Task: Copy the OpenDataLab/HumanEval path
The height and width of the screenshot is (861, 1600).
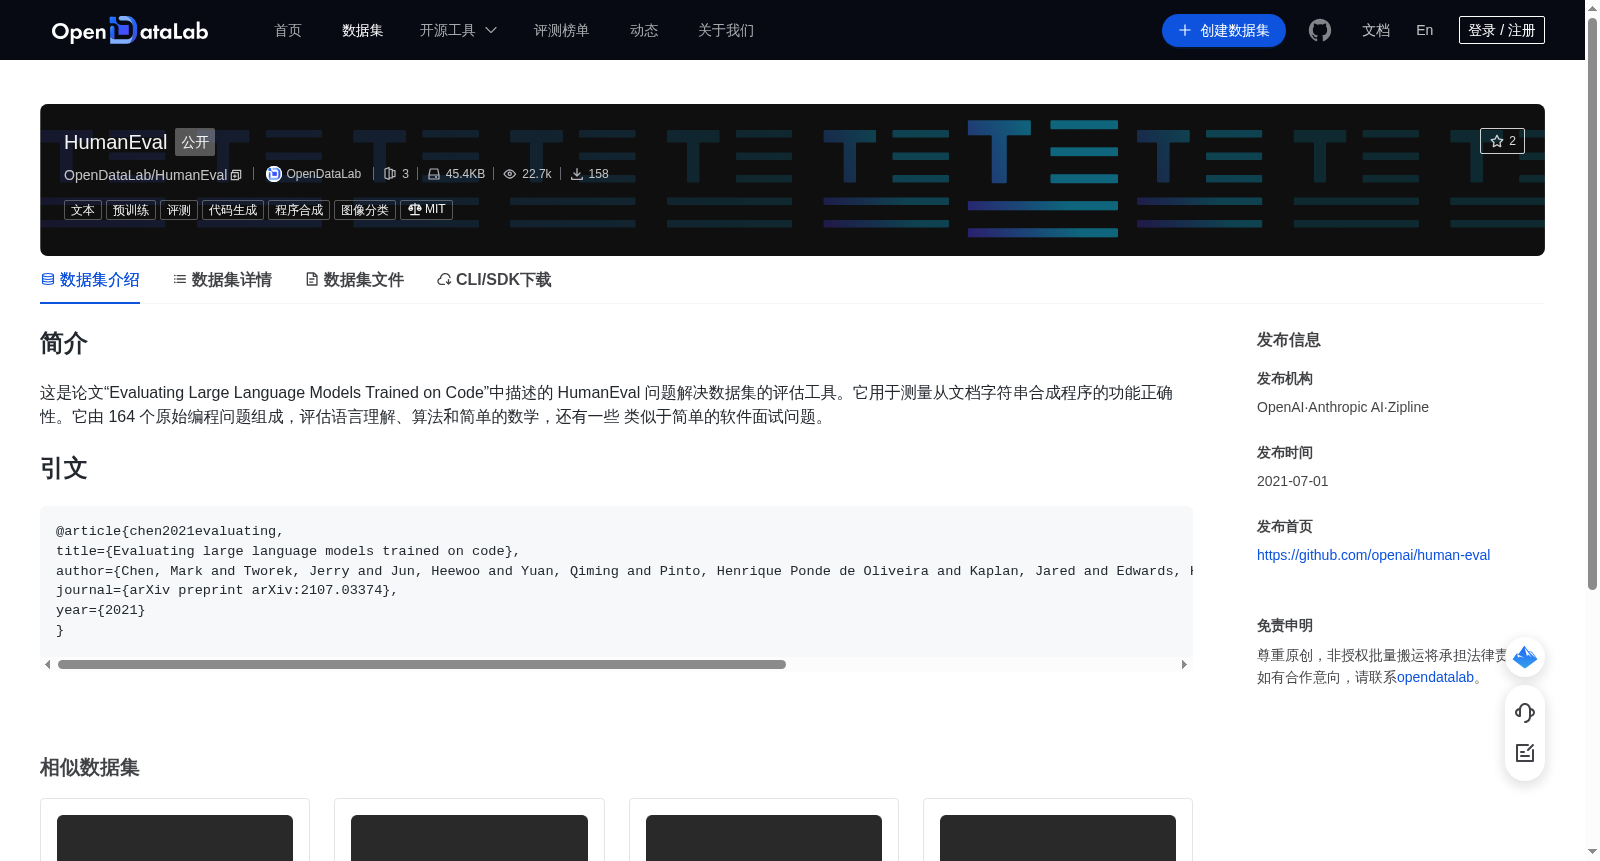Action: [x=236, y=175]
